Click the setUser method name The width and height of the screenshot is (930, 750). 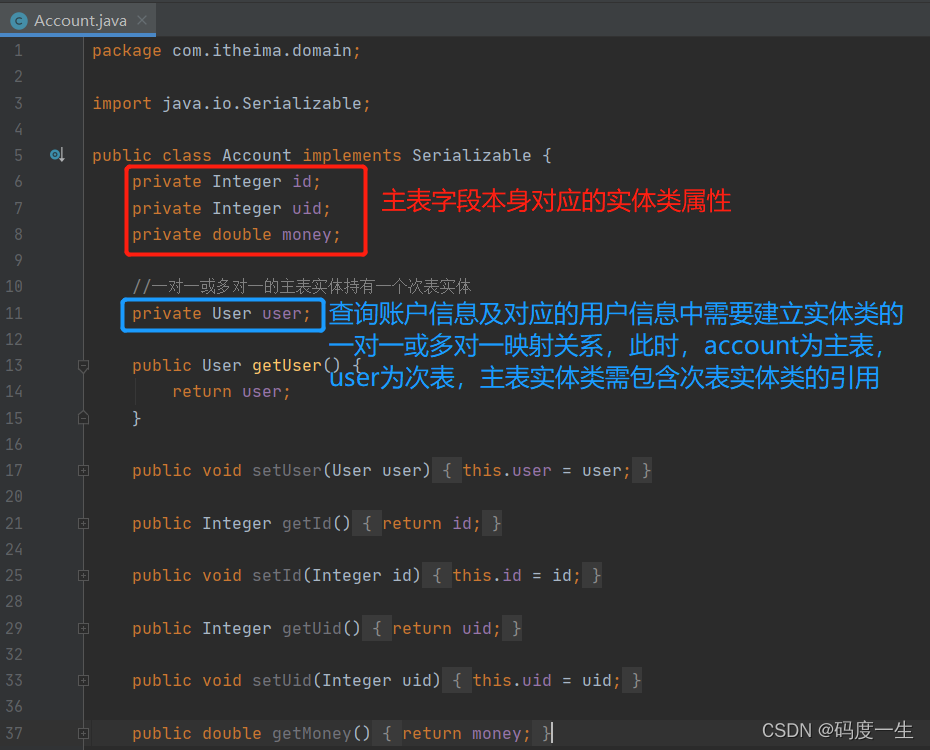coord(287,471)
